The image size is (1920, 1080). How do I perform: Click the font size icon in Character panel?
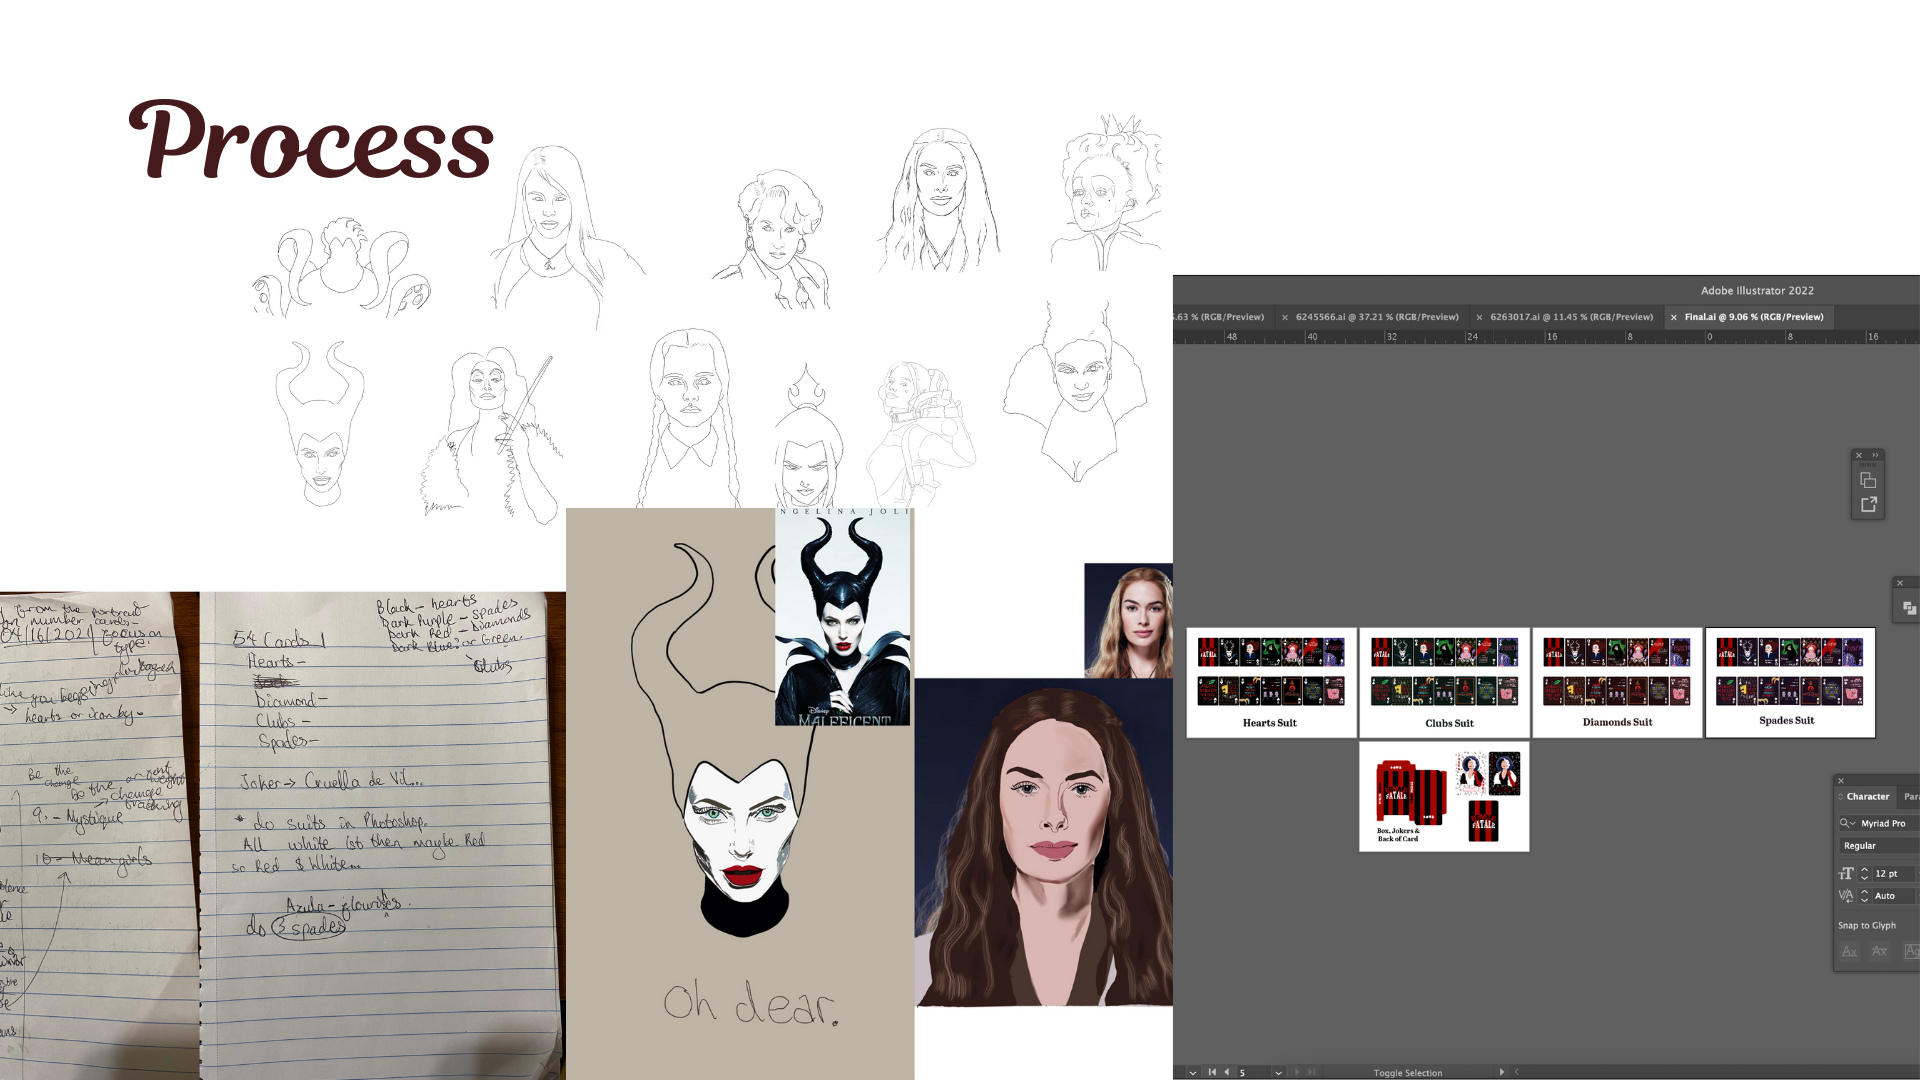(1846, 874)
